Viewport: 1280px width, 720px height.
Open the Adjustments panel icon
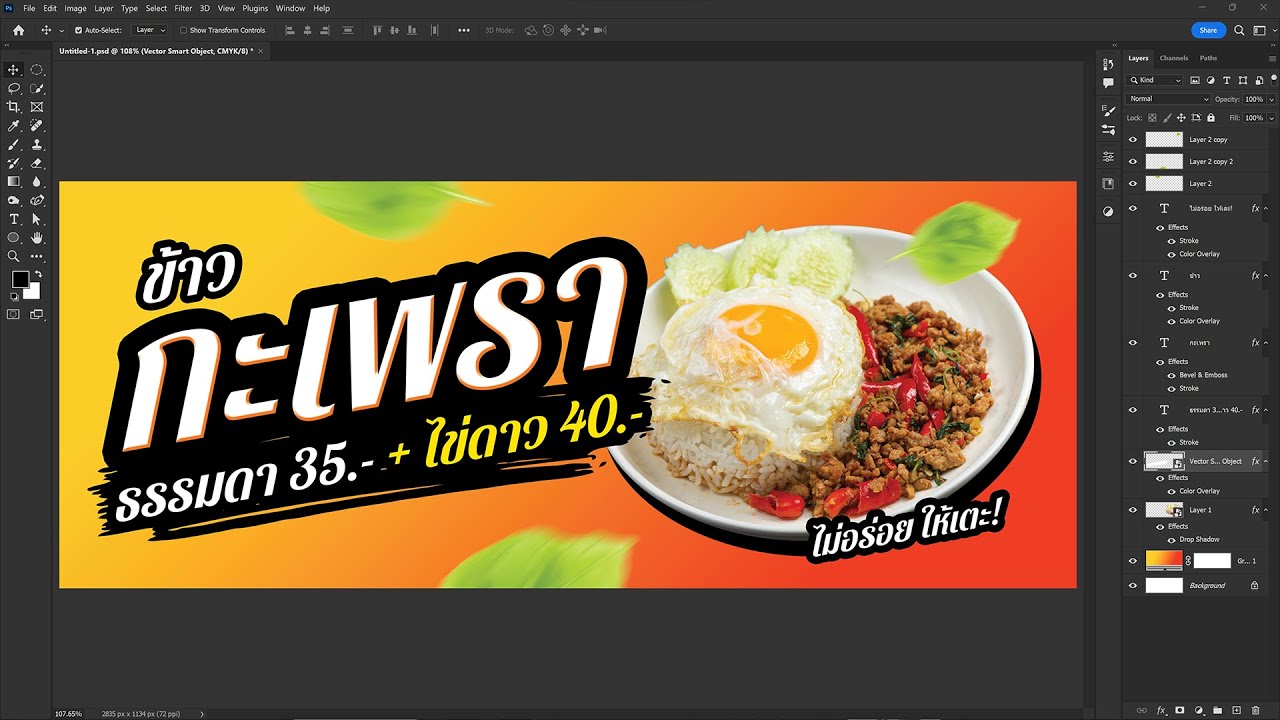(x=1108, y=211)
